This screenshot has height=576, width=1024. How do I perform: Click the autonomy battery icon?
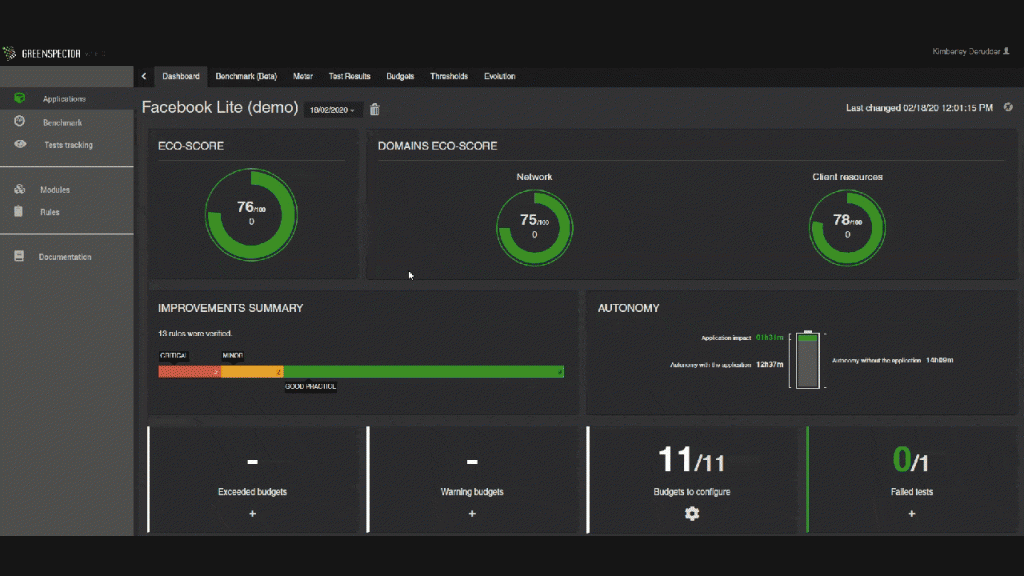pyautogui.click(x=808, y=359)
